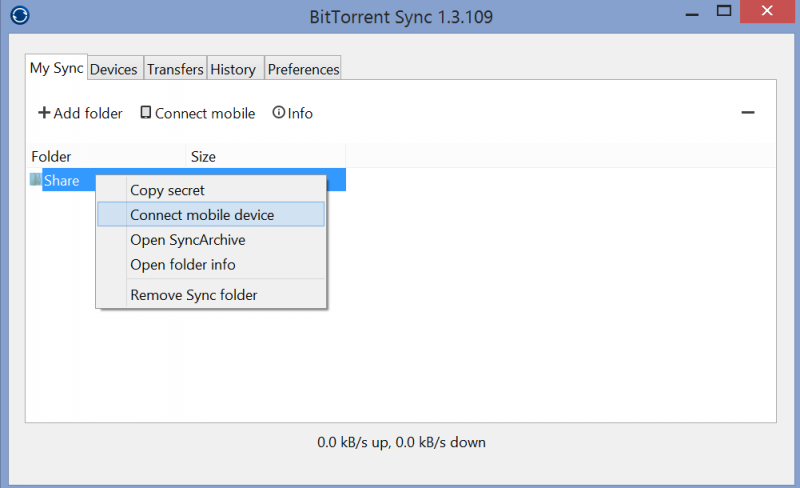Select the My Sync tab
800x488 pixels.
[57, 67]
